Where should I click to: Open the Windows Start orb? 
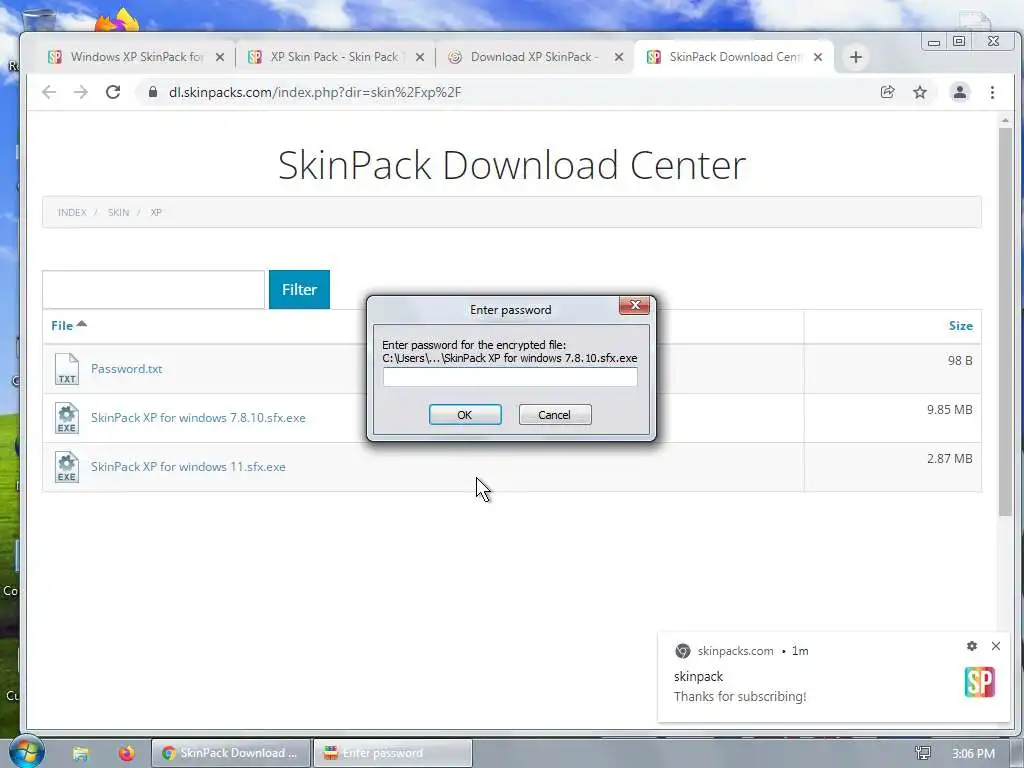[x=26, y=752]
